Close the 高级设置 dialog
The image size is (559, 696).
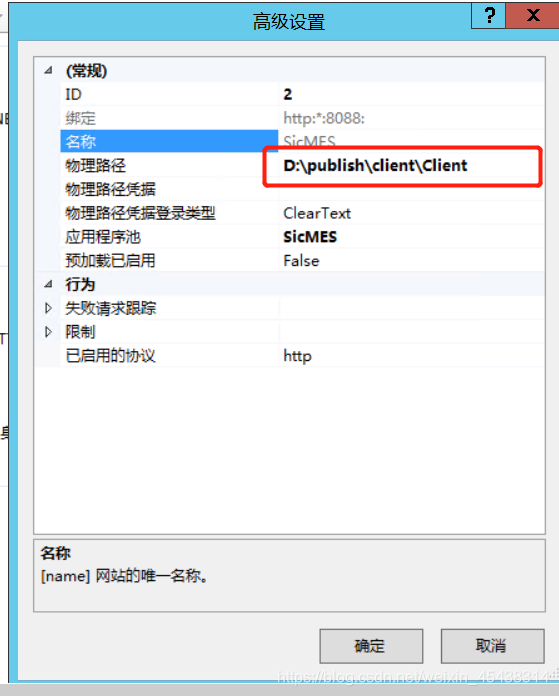click(533, 16)
